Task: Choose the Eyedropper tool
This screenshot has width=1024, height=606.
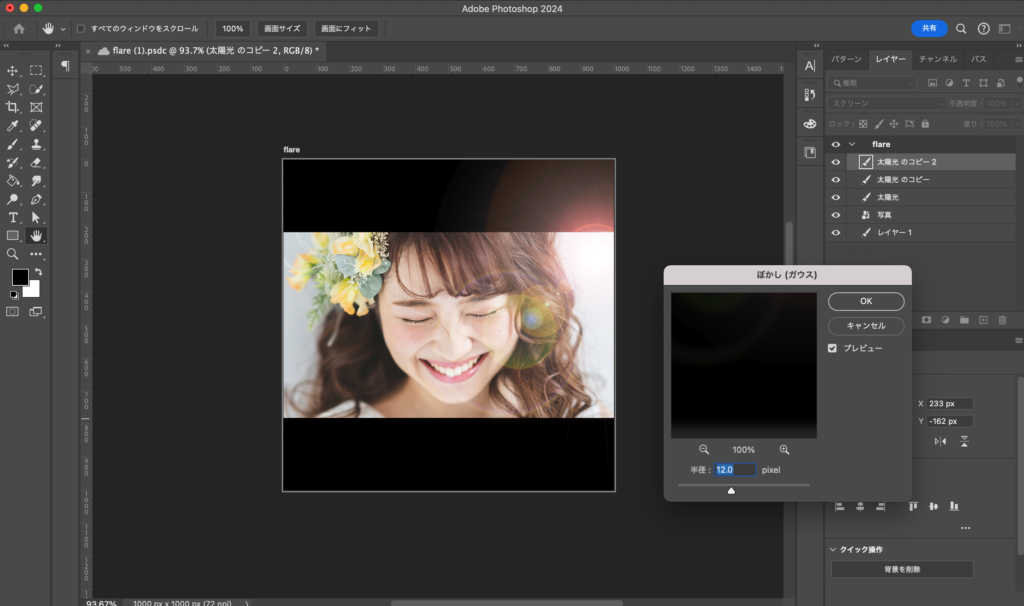Action: tap(13, 126)
